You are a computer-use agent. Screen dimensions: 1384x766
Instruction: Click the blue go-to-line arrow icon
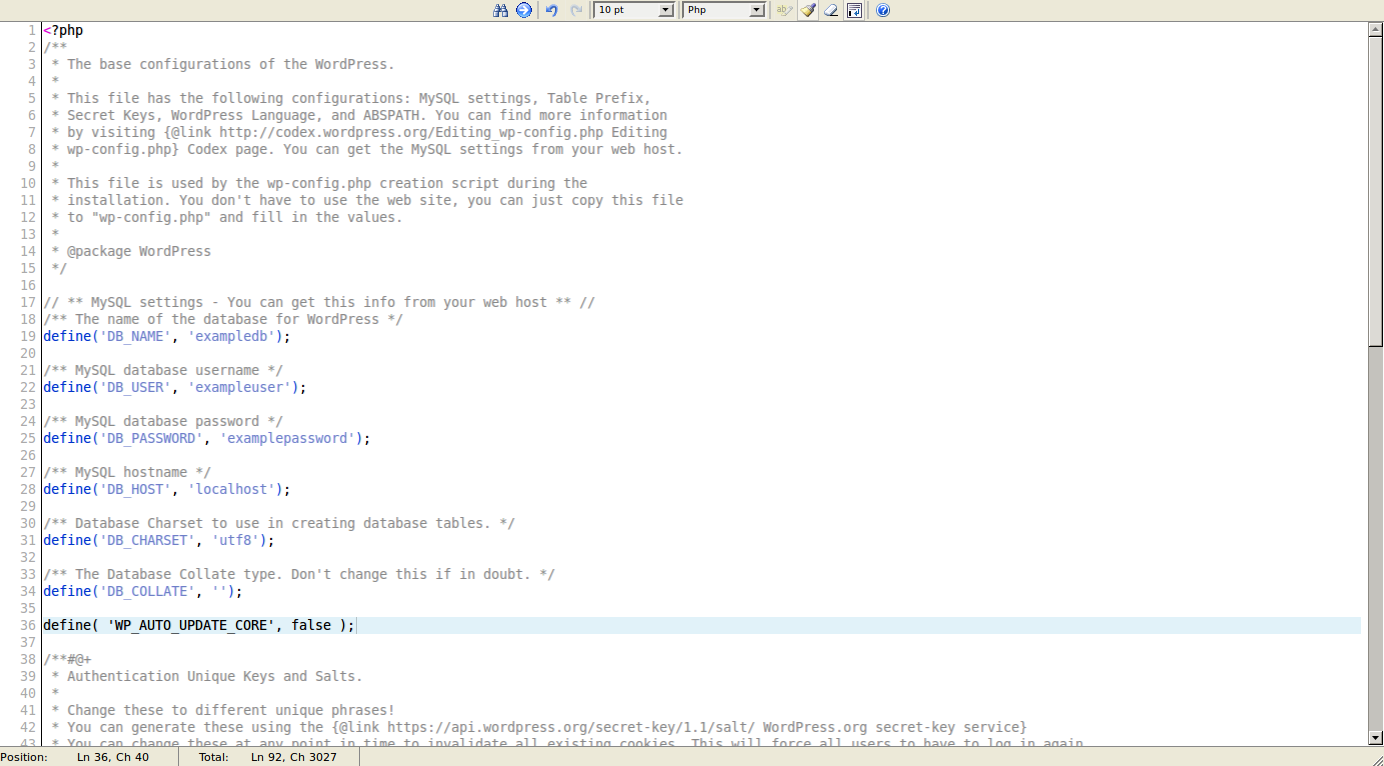click(523, 10)
